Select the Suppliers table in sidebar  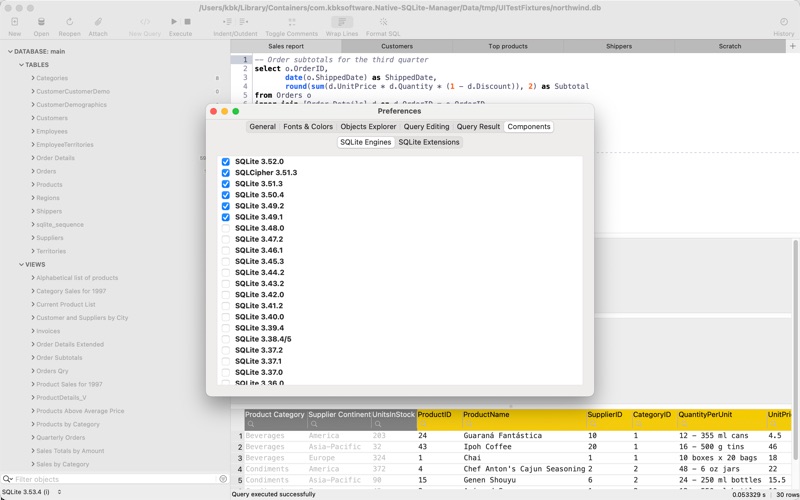[49, 238]
